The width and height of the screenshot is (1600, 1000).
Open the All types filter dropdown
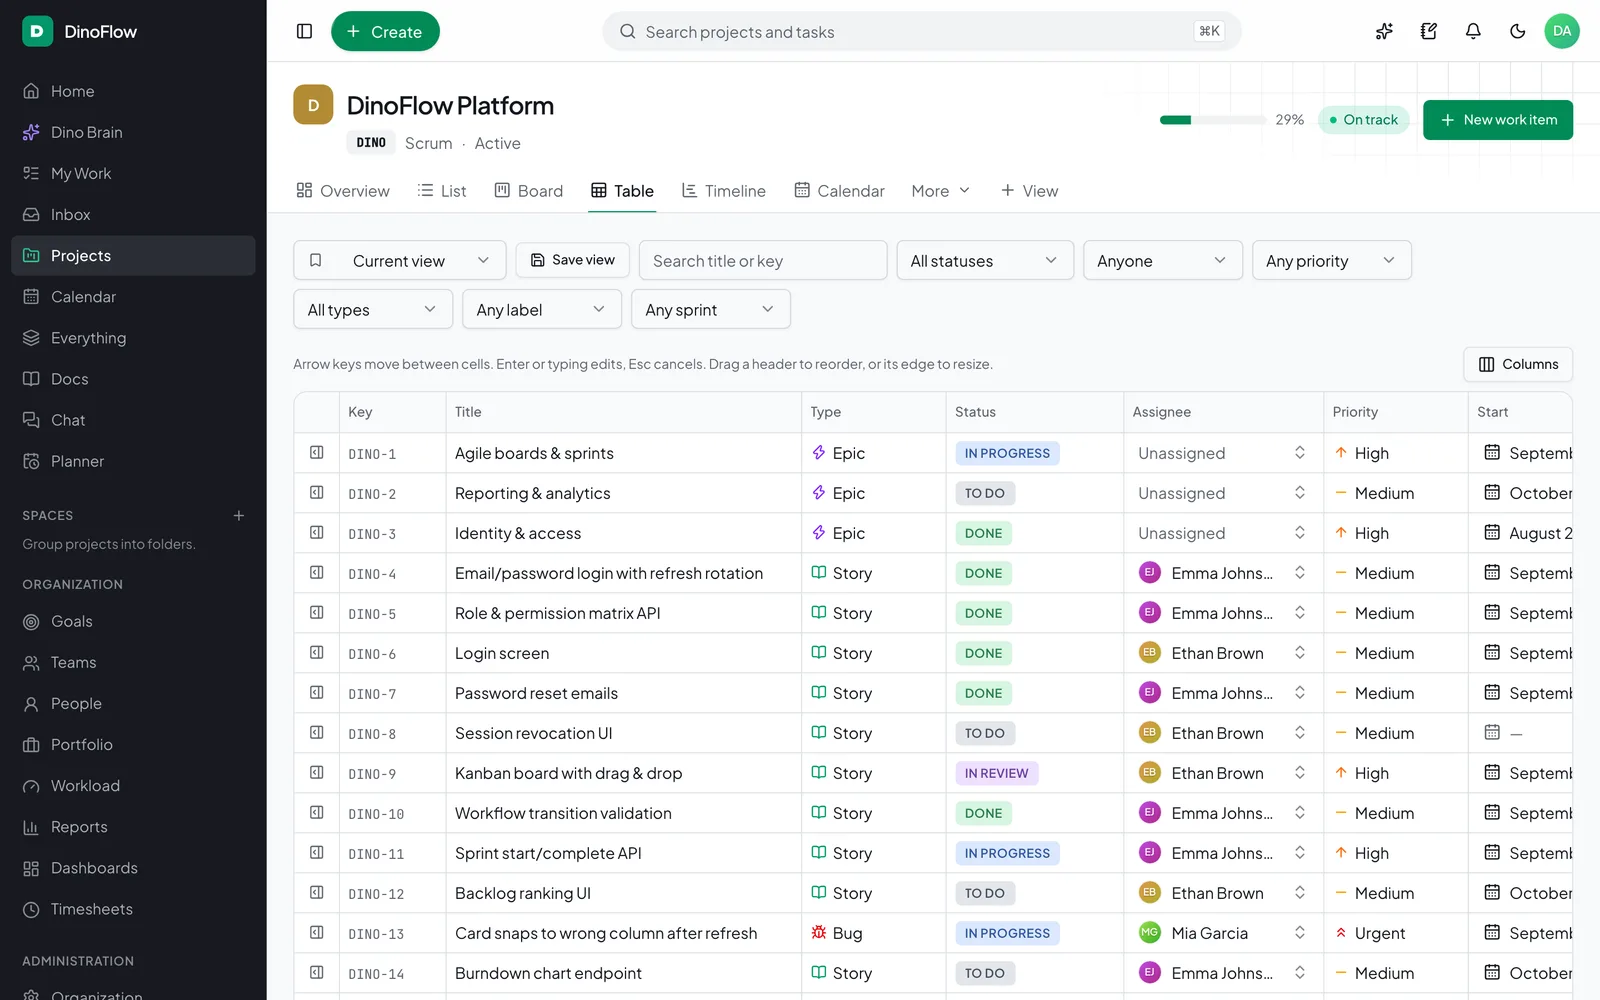[373, 309]
